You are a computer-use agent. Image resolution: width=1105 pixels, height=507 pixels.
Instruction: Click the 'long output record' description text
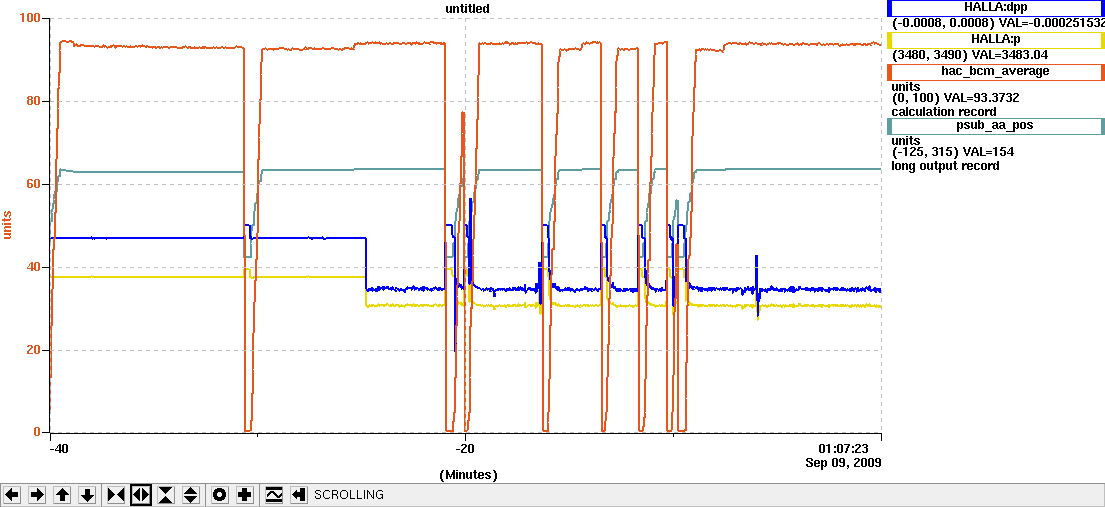point(945,166)
